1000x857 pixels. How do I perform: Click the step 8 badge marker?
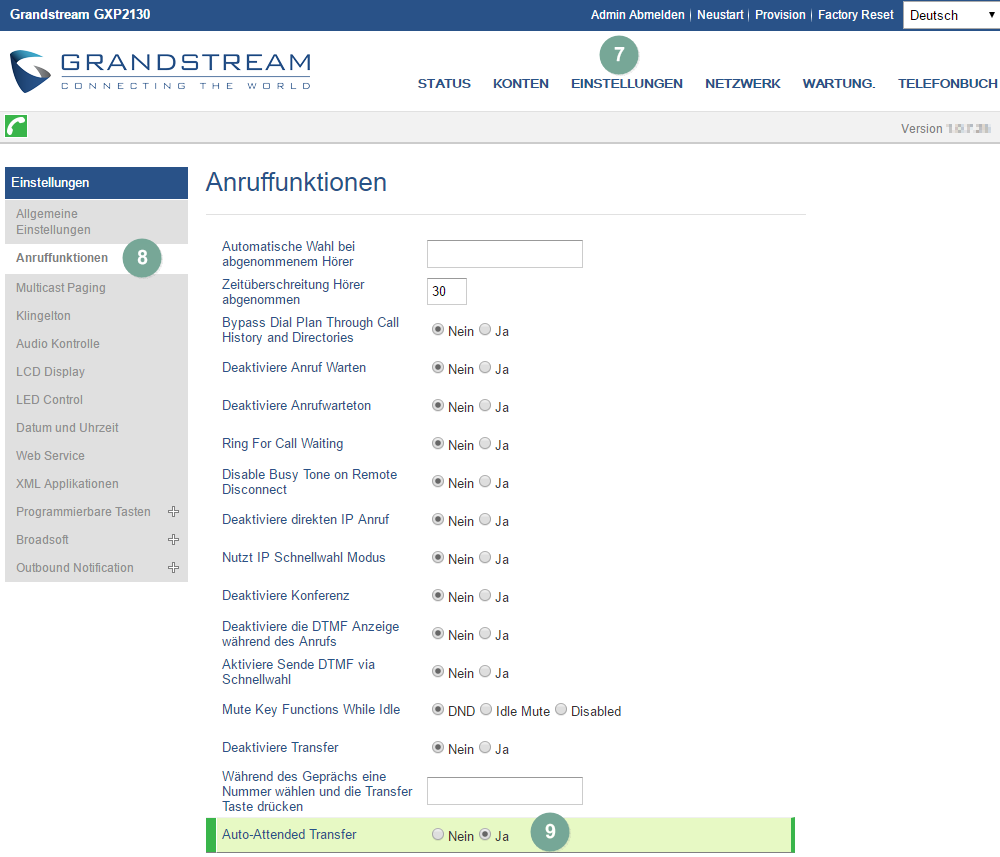tap(142, 258)
